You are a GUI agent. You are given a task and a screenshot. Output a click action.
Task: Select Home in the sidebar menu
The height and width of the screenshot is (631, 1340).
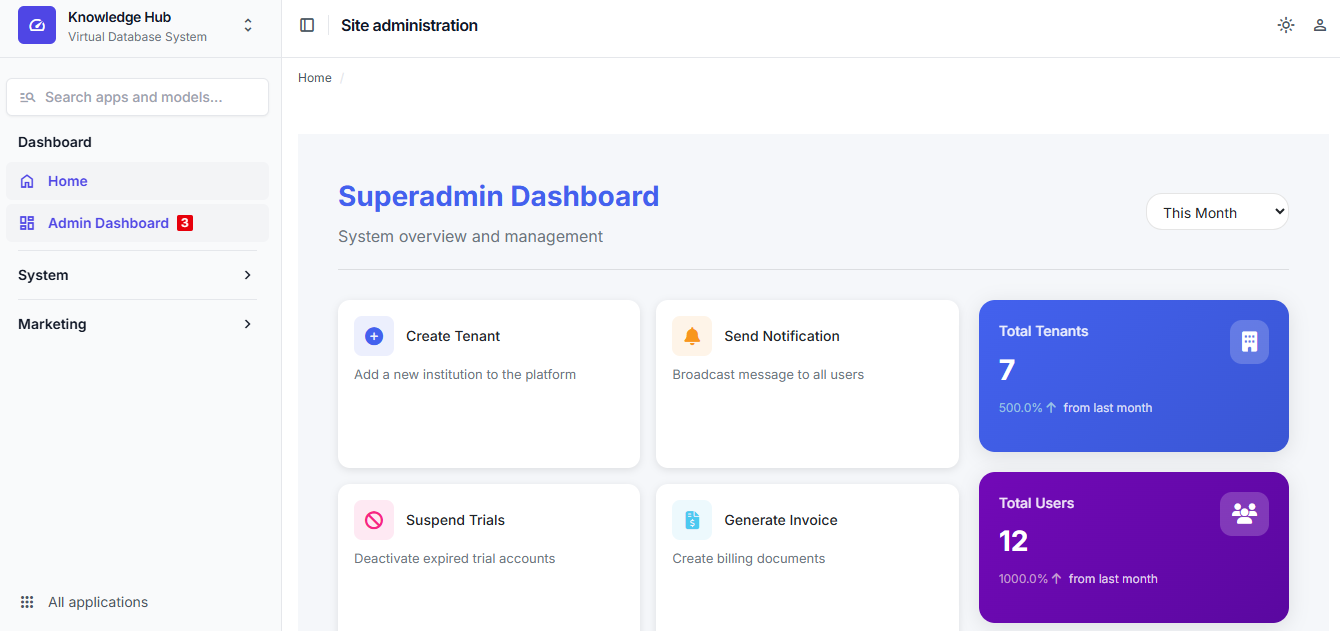point(68,181)
